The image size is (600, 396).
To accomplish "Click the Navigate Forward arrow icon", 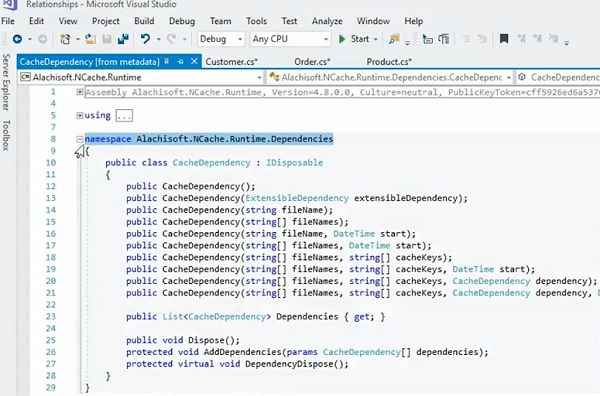I will pyautogui.click(x=42, y=39).
